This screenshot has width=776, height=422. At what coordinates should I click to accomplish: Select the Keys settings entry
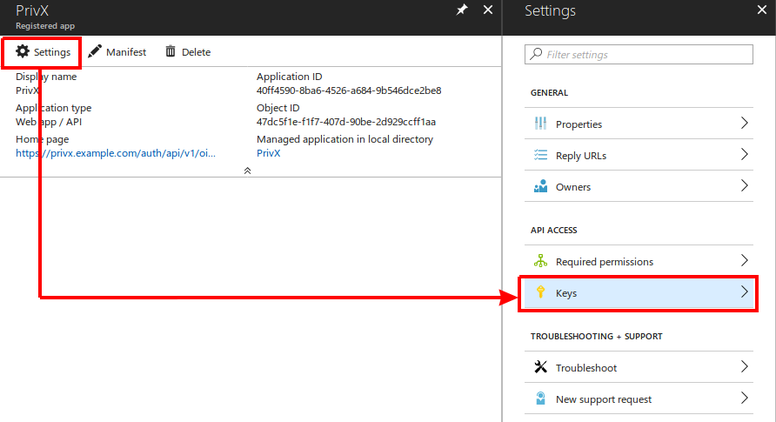tap(639, 293)
